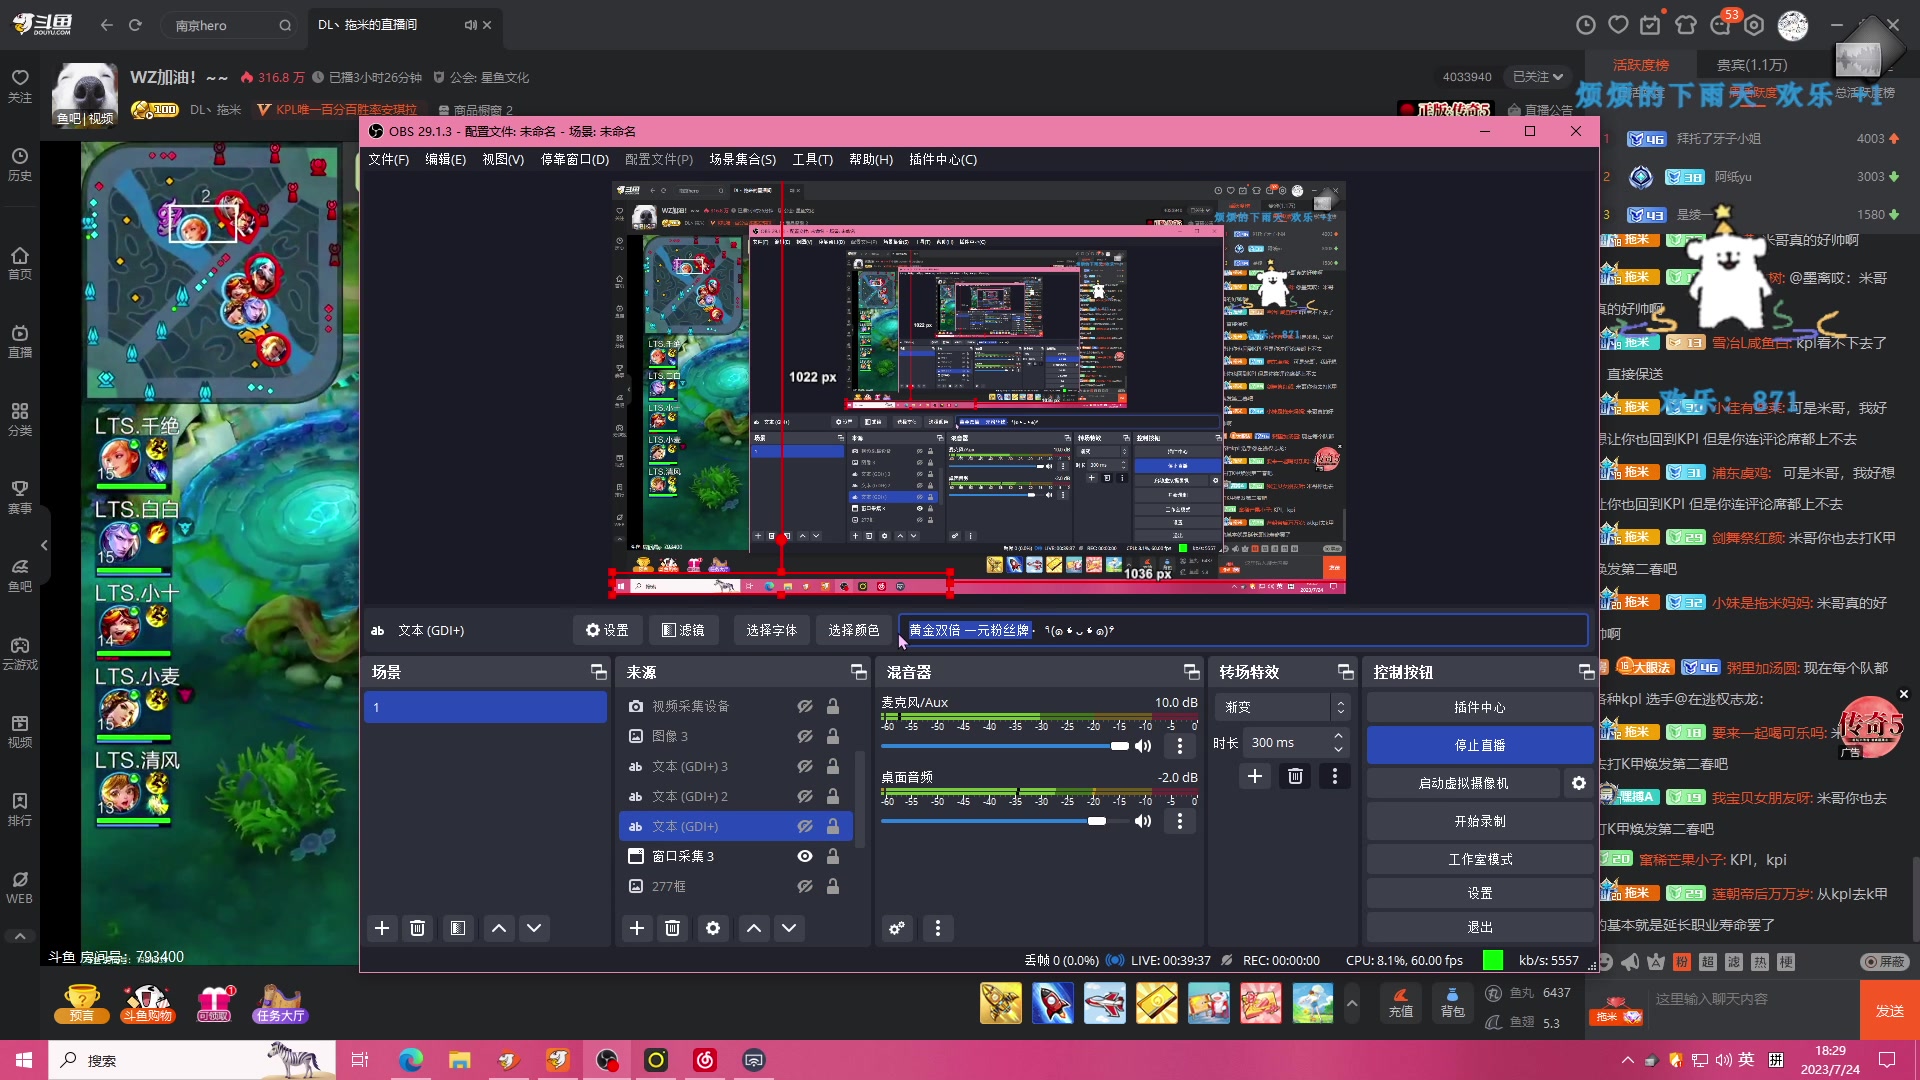Click the 开始录制 button

click(x=1480, y=821)
